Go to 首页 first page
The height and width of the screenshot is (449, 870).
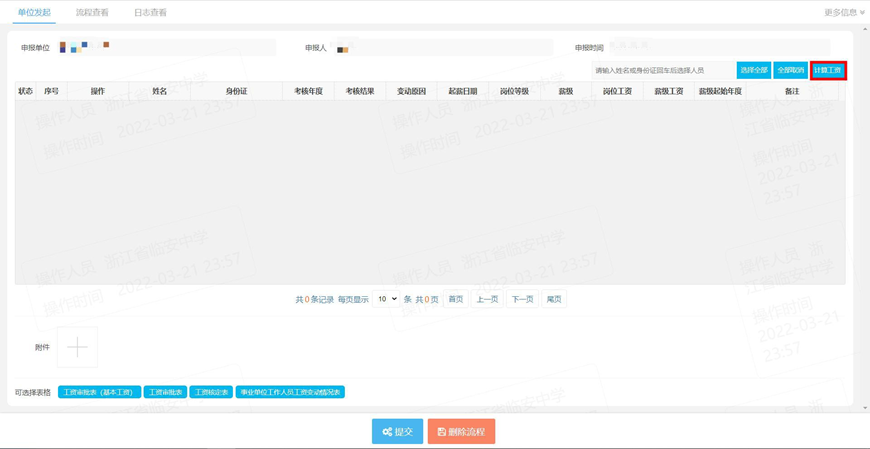pyautogui.click(x=456, y=299)
